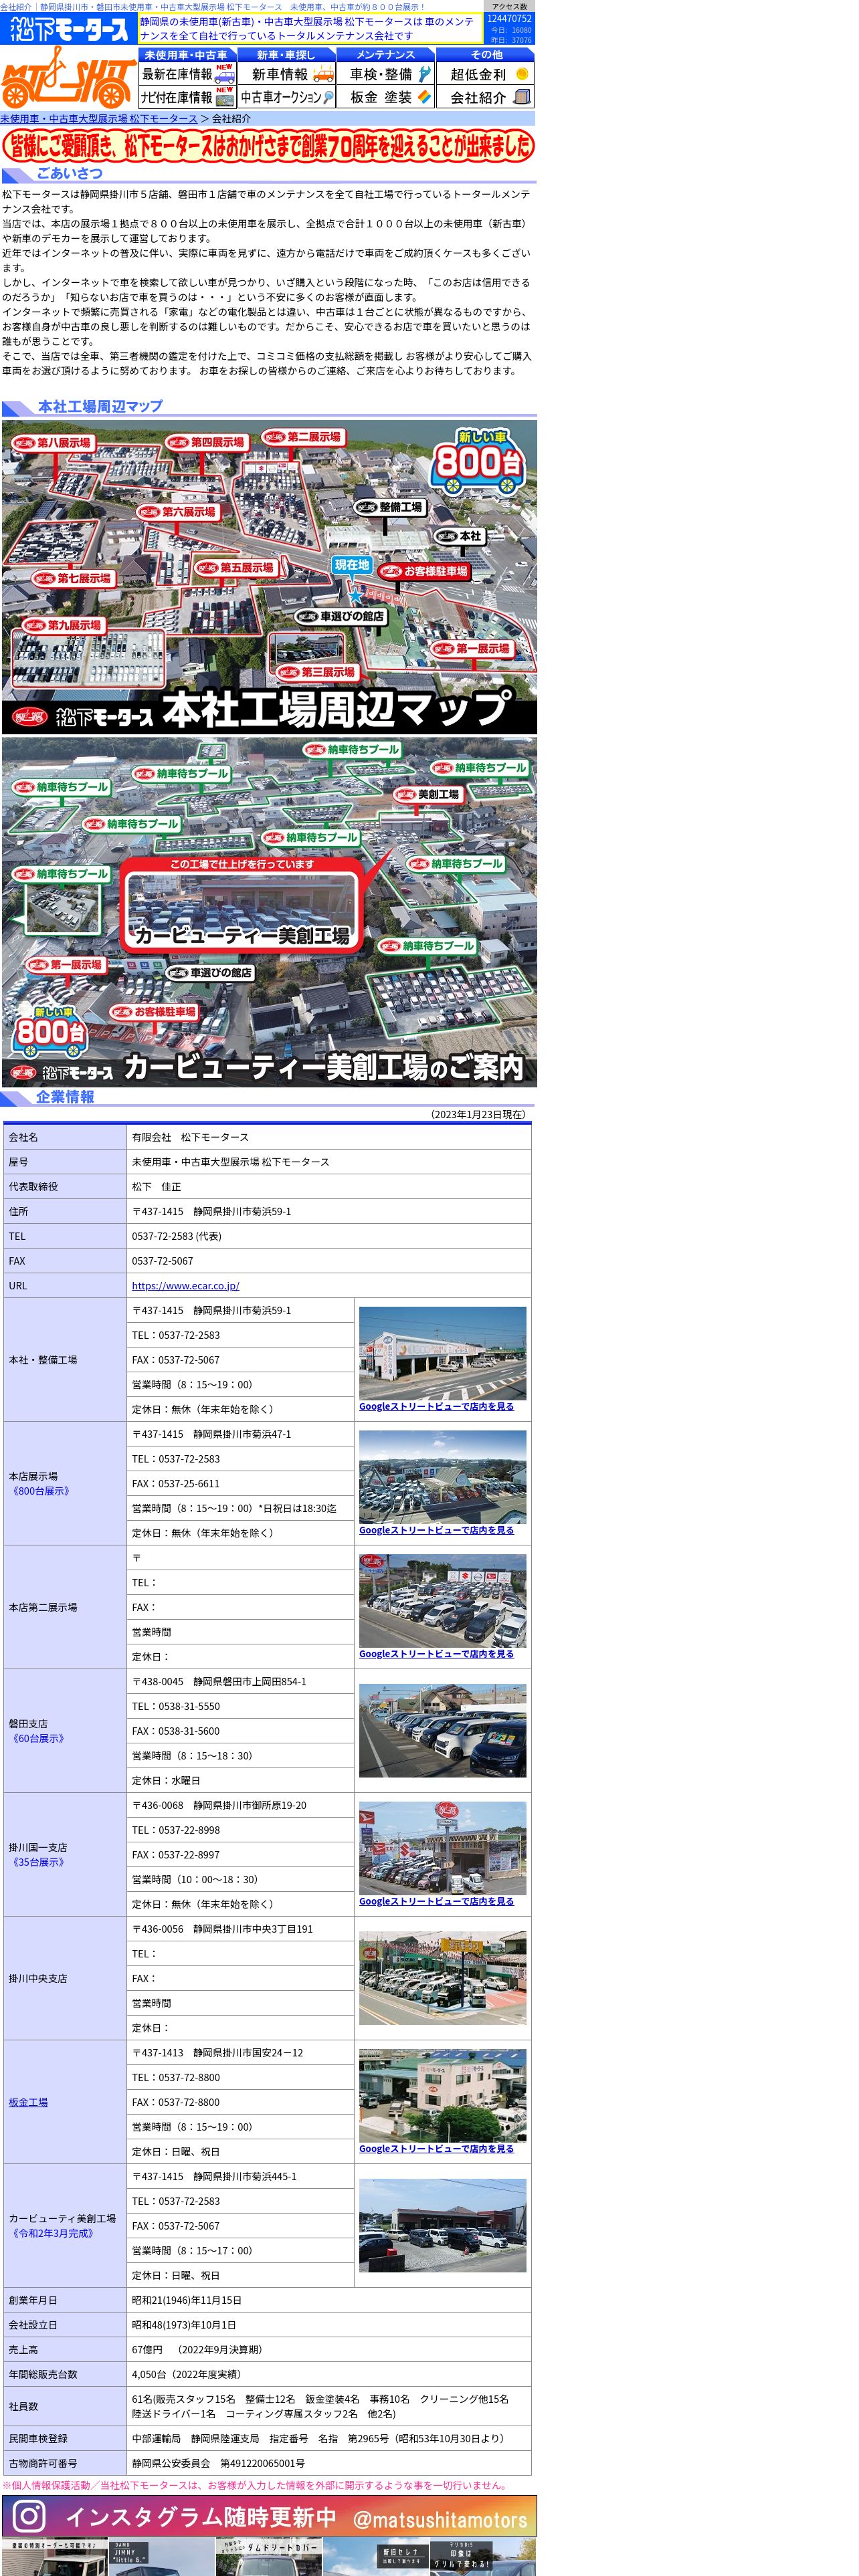Image resolution: width=859 pixels, height=2576 pixels.
Task: Follow the 板金工場 link in the table
Action: (x=28, y=2102)
